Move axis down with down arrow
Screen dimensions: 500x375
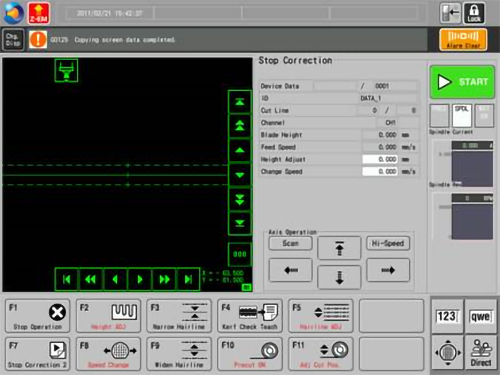pos(339,277)
